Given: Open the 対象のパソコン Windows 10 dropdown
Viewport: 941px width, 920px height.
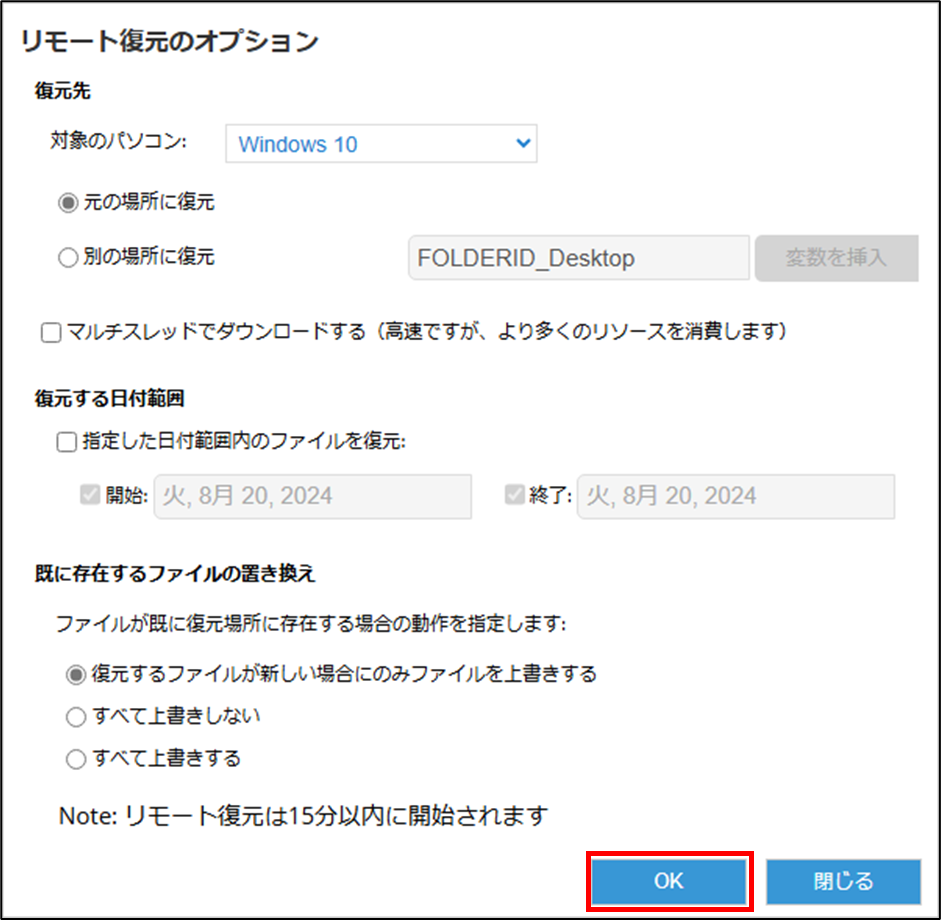Looking at the screenshot, I should tap(381, 143).
